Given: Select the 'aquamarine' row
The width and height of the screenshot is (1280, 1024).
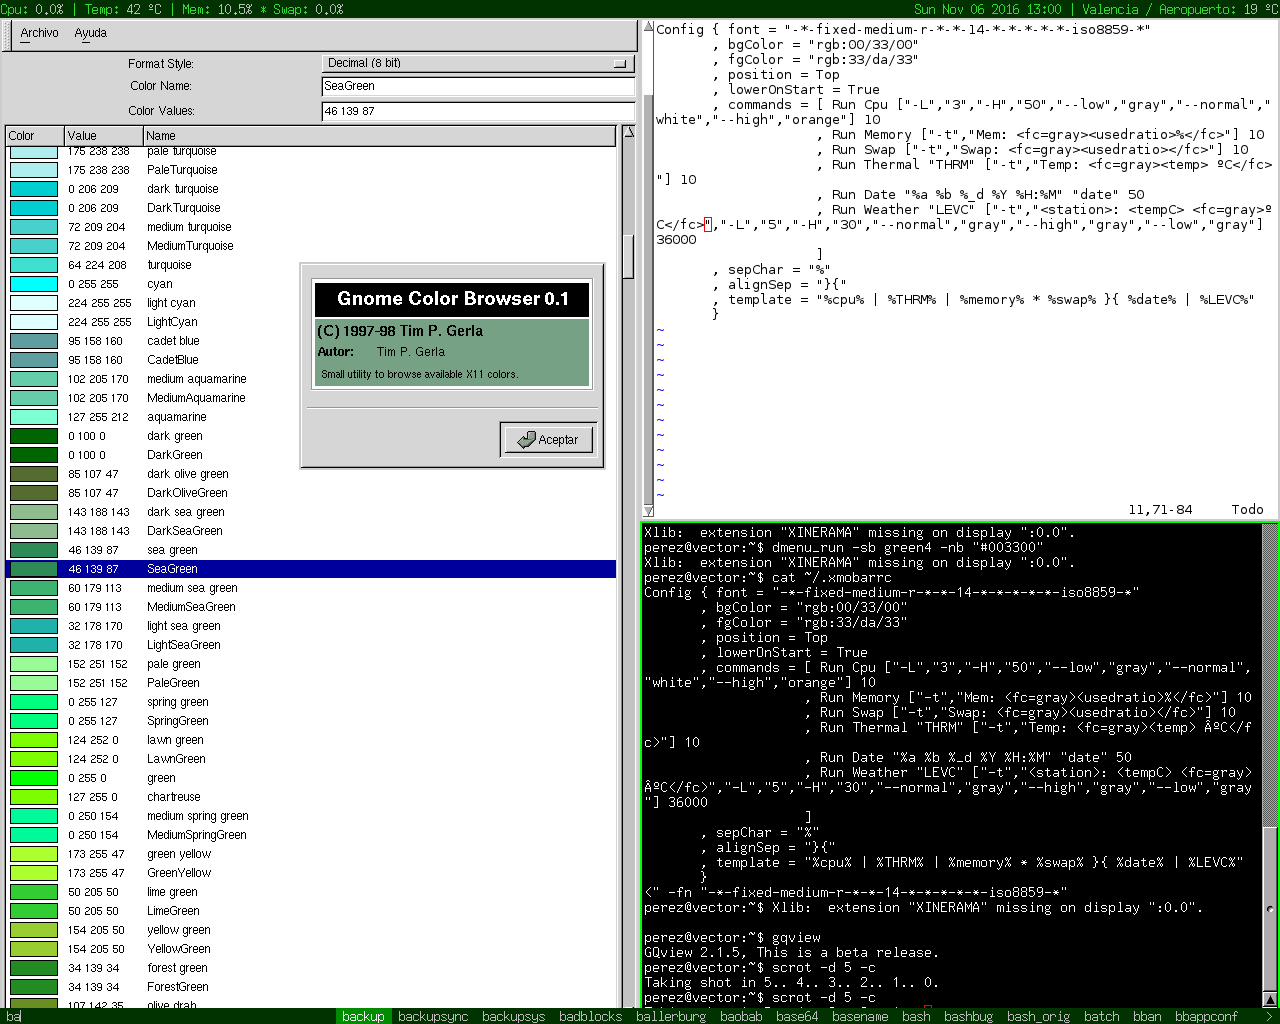Looking at the screenshot, I should coord(311,417).
